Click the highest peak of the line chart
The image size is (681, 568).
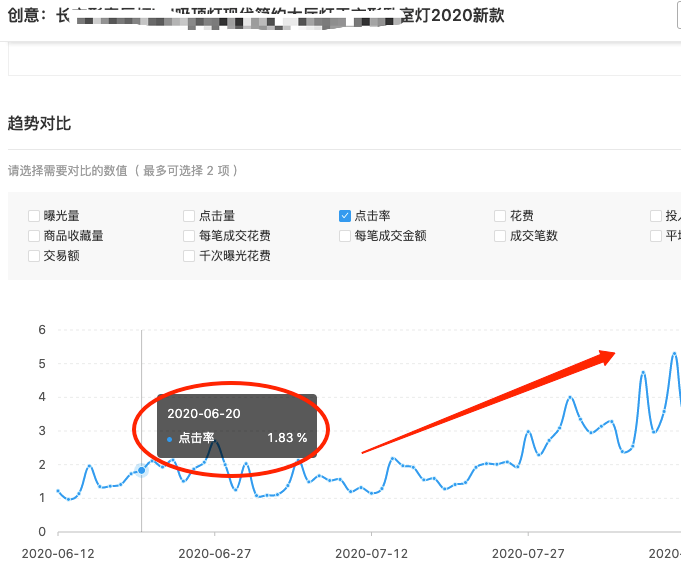point(674,353)
